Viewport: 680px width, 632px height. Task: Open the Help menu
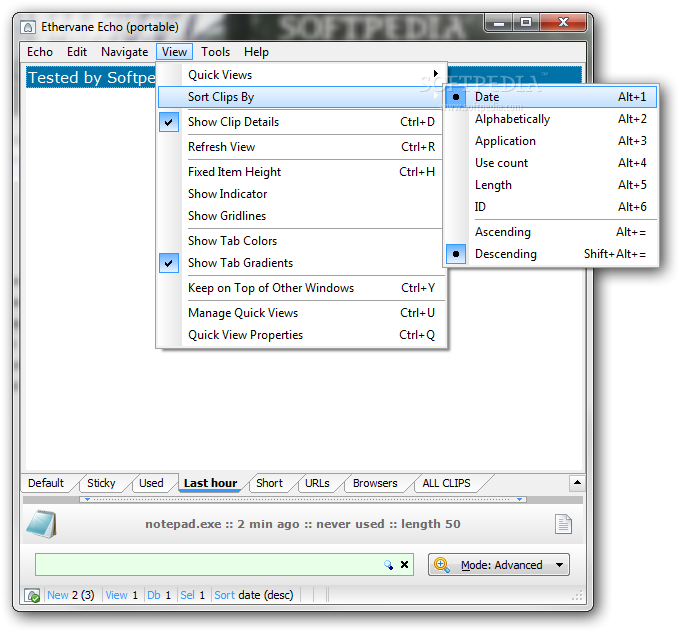click(x=256, y=52)
